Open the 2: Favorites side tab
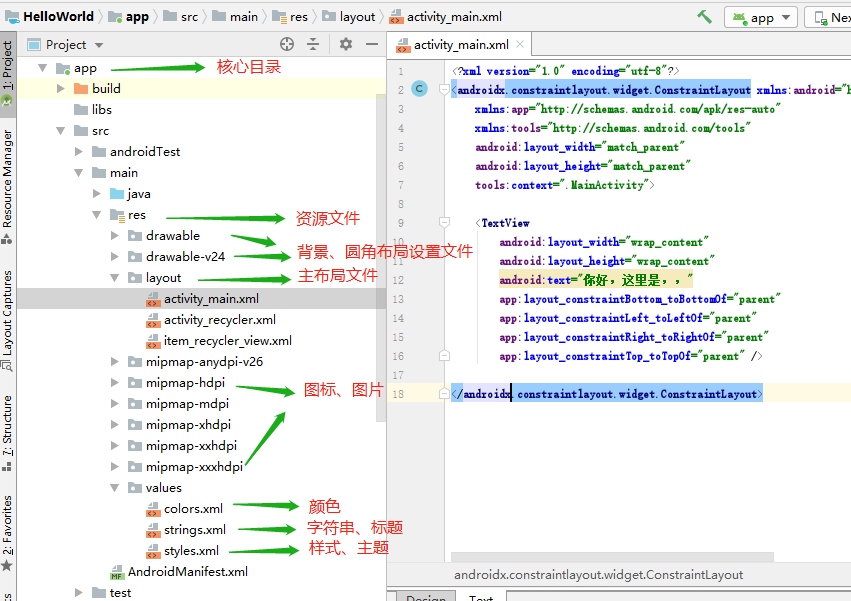851x601 pixels. click(x=8, y=533)
